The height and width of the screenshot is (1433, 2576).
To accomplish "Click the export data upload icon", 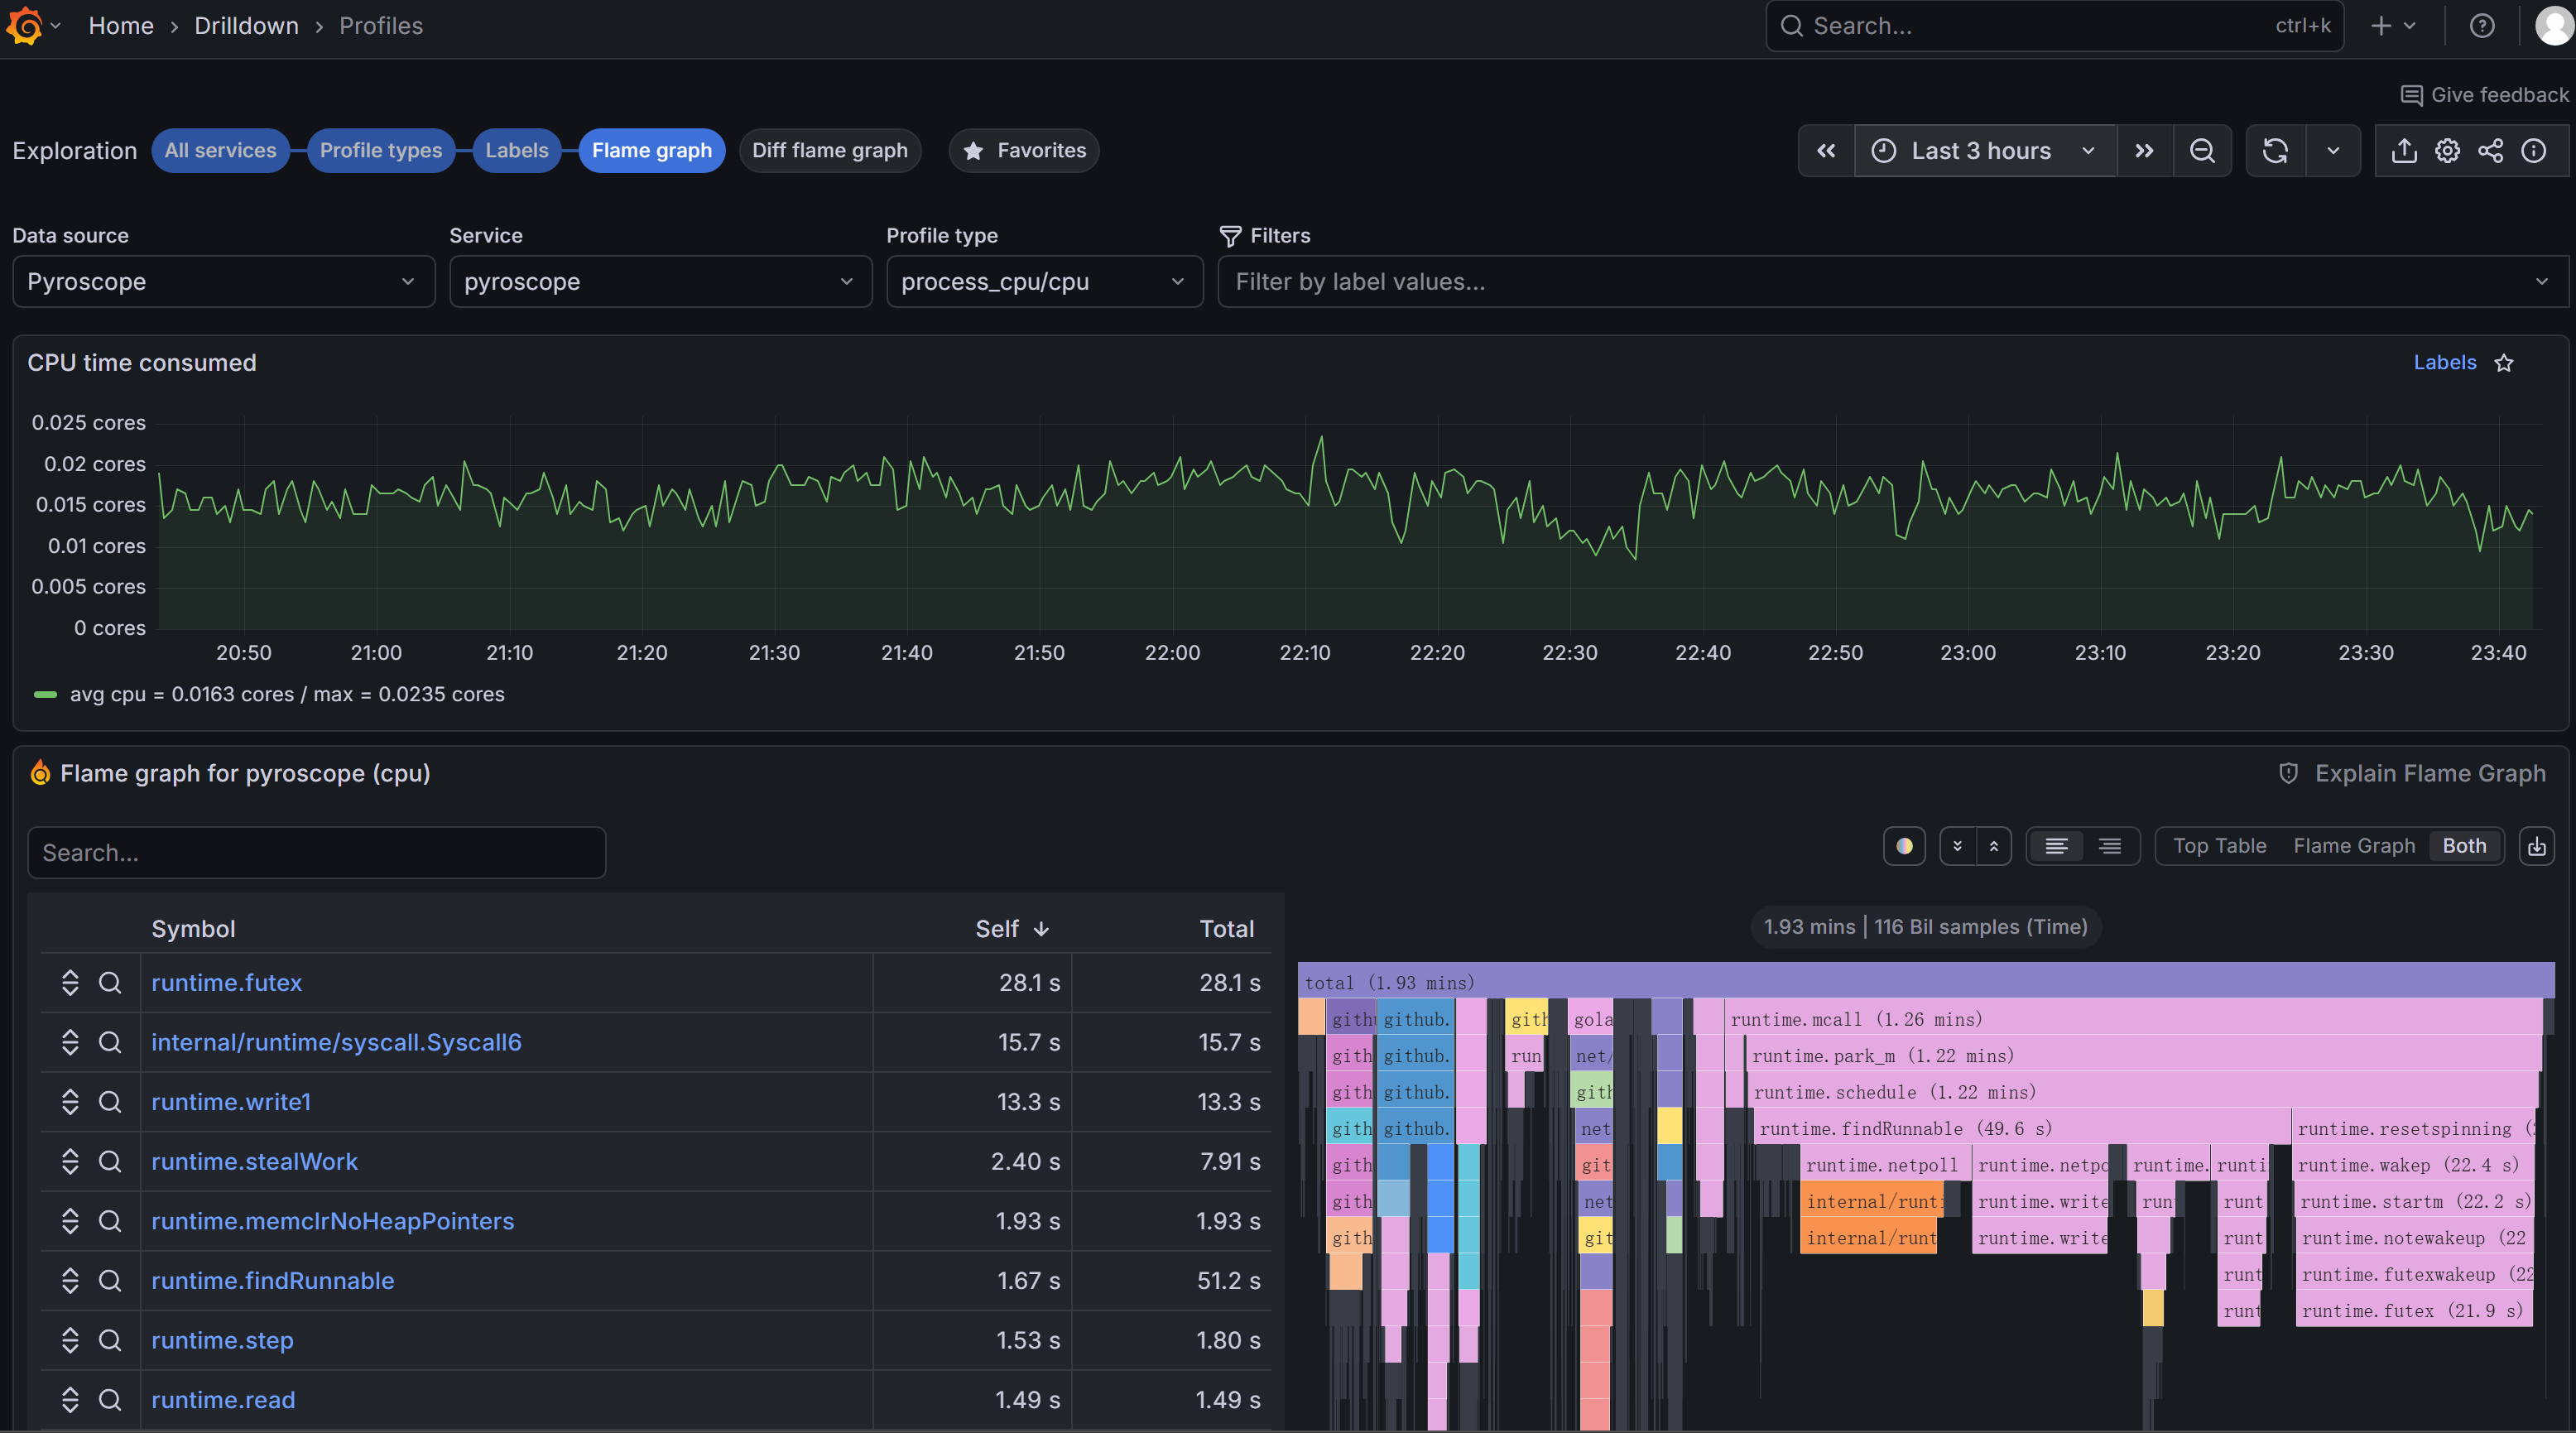I will tap(2404, 151).
